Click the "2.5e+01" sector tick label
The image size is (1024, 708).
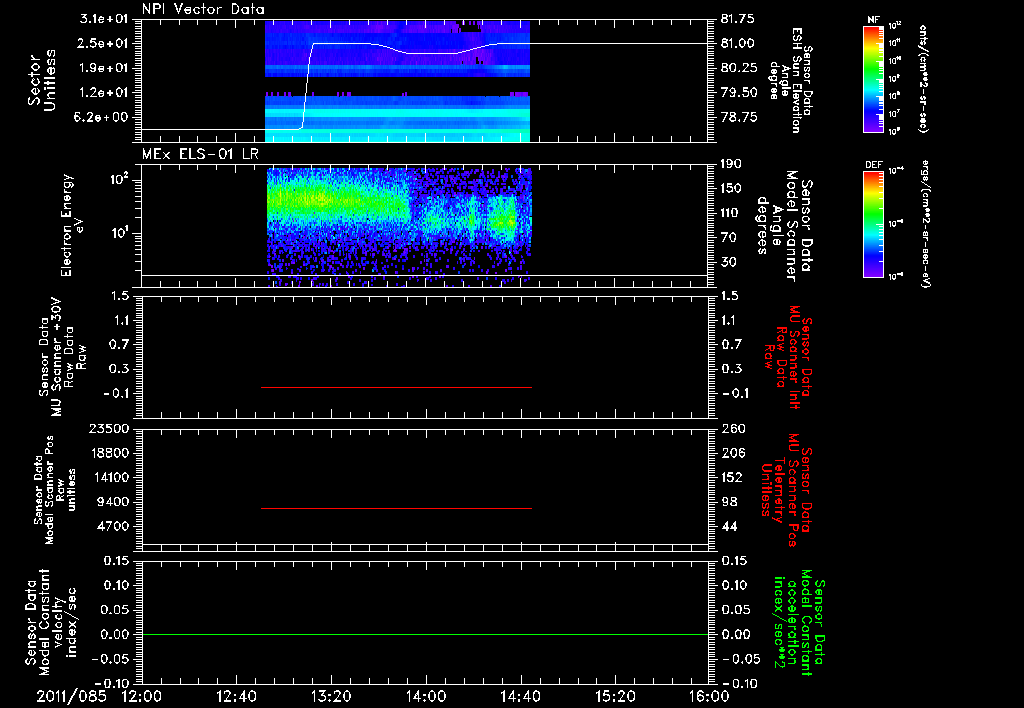tap(104, 43)
